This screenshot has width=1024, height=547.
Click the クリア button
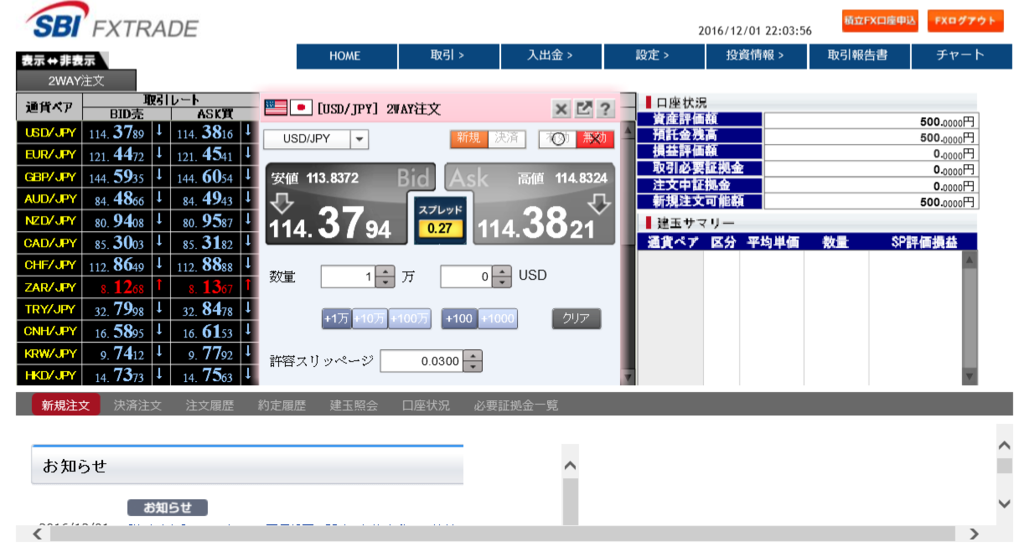576,319
